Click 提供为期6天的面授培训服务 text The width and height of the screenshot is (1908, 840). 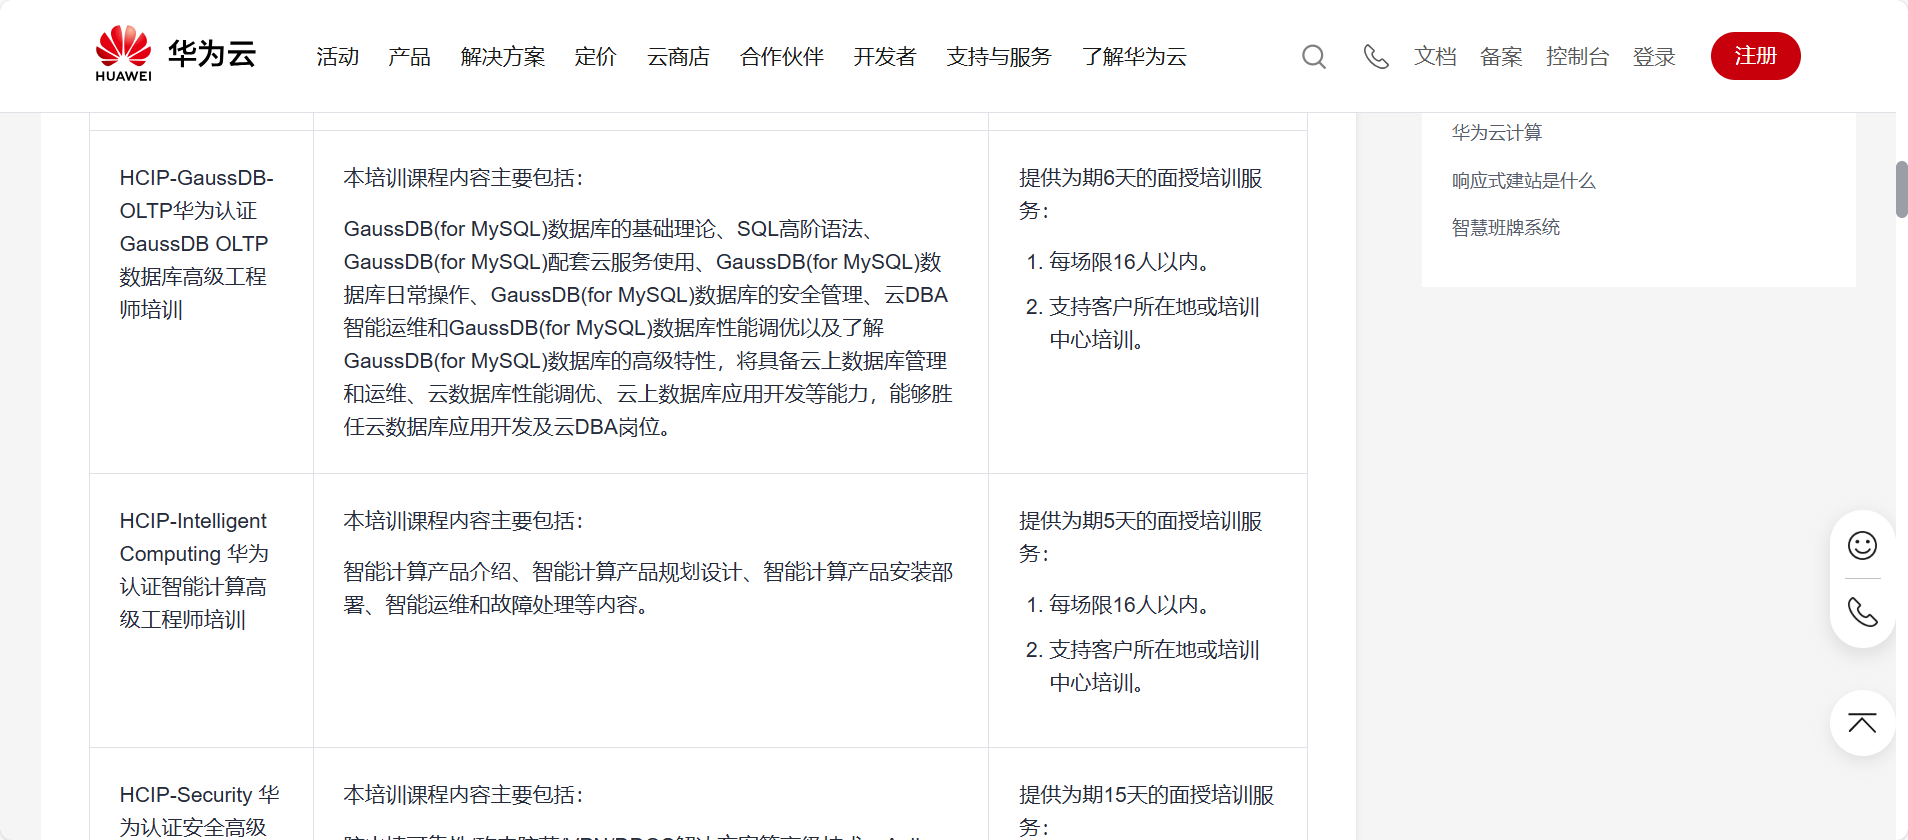[1141, 194]
